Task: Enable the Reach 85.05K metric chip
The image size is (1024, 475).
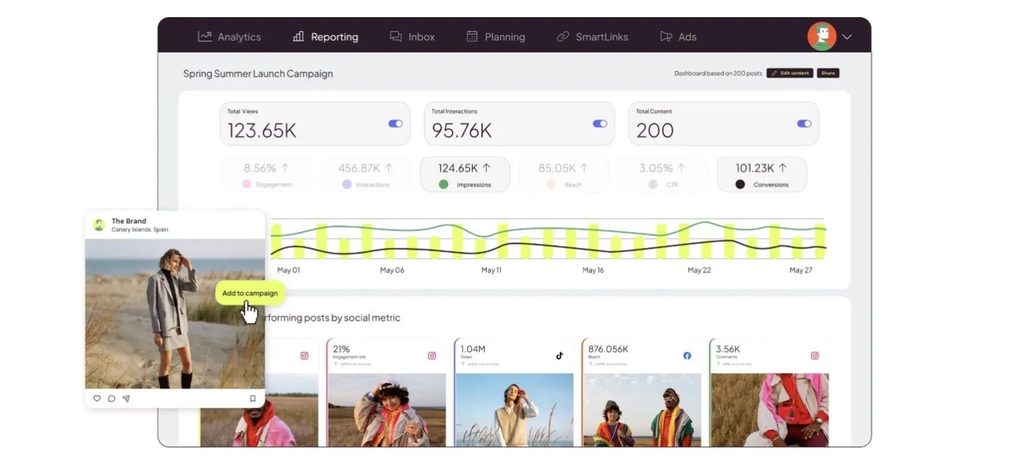Action: click(x=564, y=175)
